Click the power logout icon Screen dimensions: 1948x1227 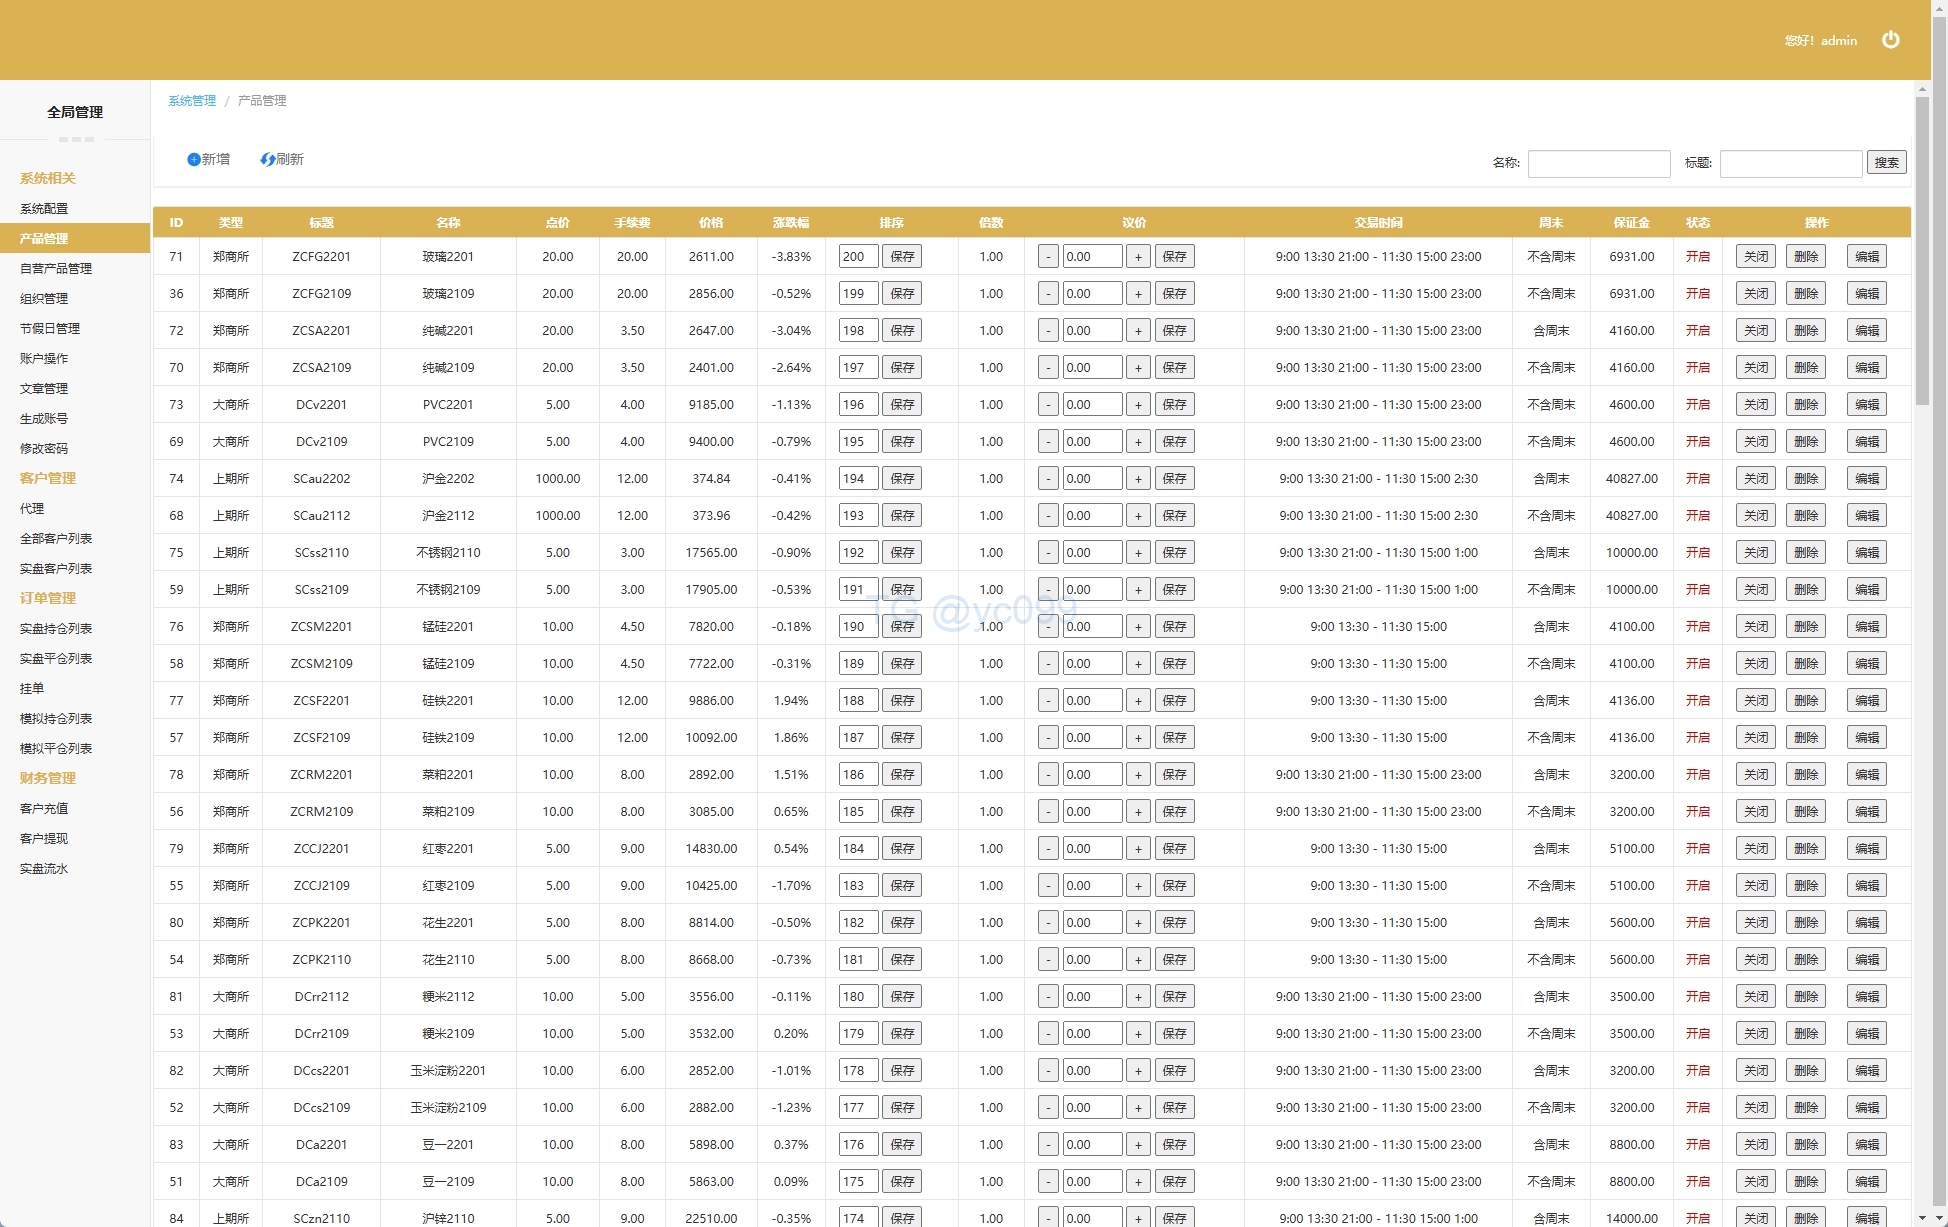pos(1890,40)
